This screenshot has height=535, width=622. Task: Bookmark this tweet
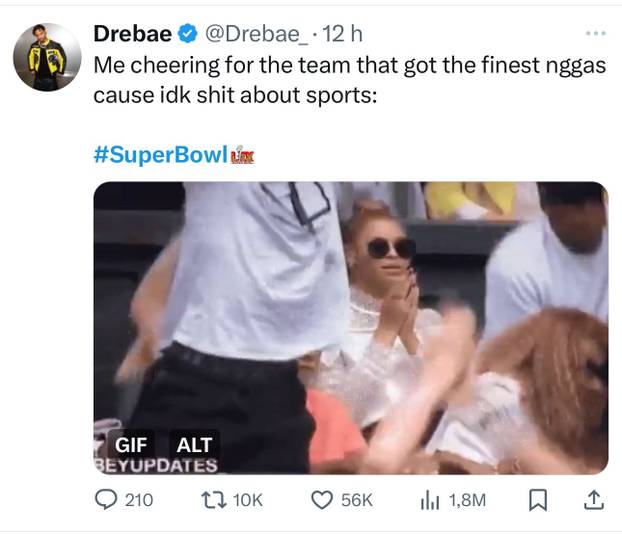538,500
